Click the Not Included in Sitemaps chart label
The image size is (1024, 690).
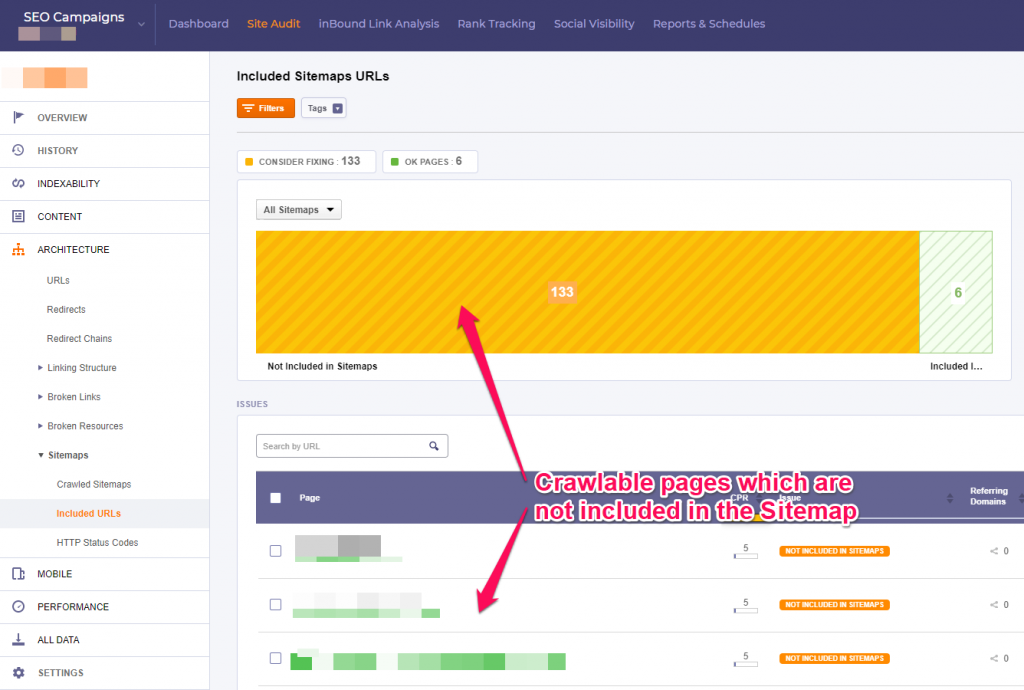tap(322, 366)
